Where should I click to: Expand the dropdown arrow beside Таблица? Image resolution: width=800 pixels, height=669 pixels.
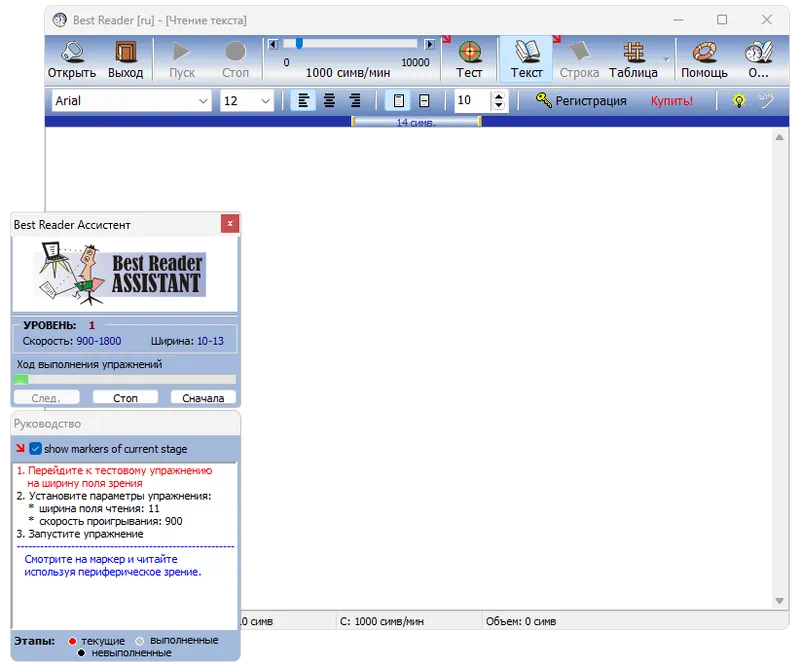(666, 59)
